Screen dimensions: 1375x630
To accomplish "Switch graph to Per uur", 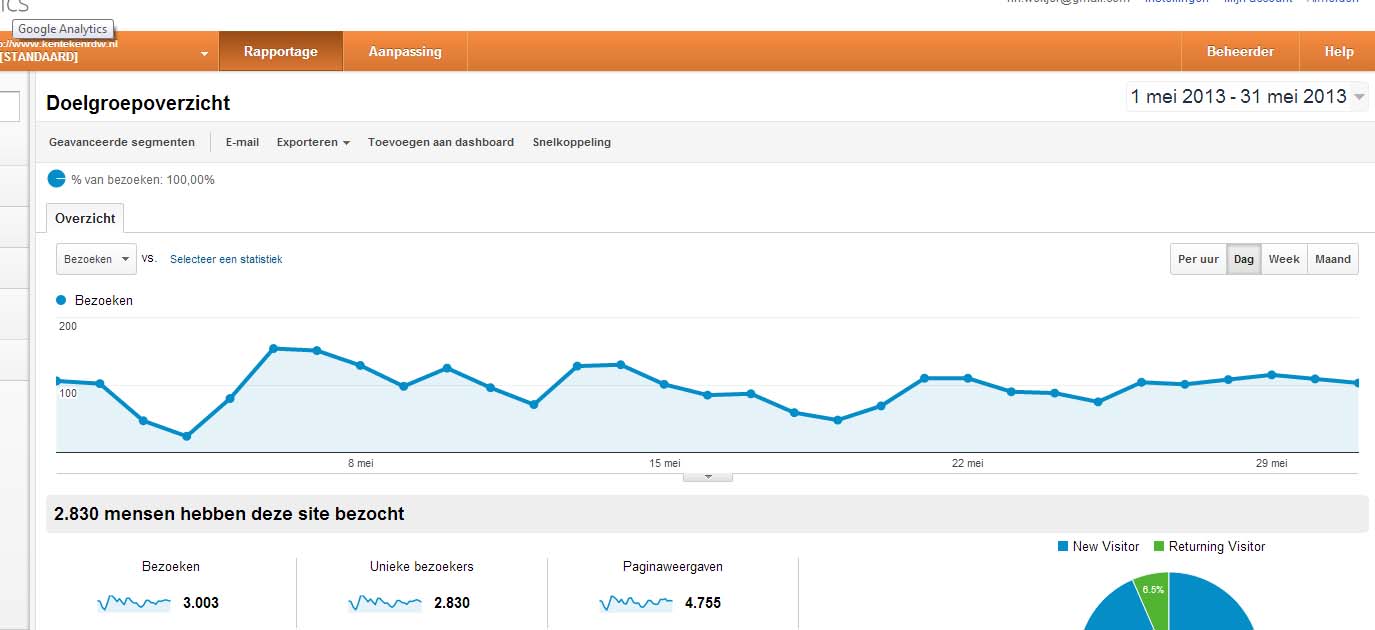I will pos(1198,259).
